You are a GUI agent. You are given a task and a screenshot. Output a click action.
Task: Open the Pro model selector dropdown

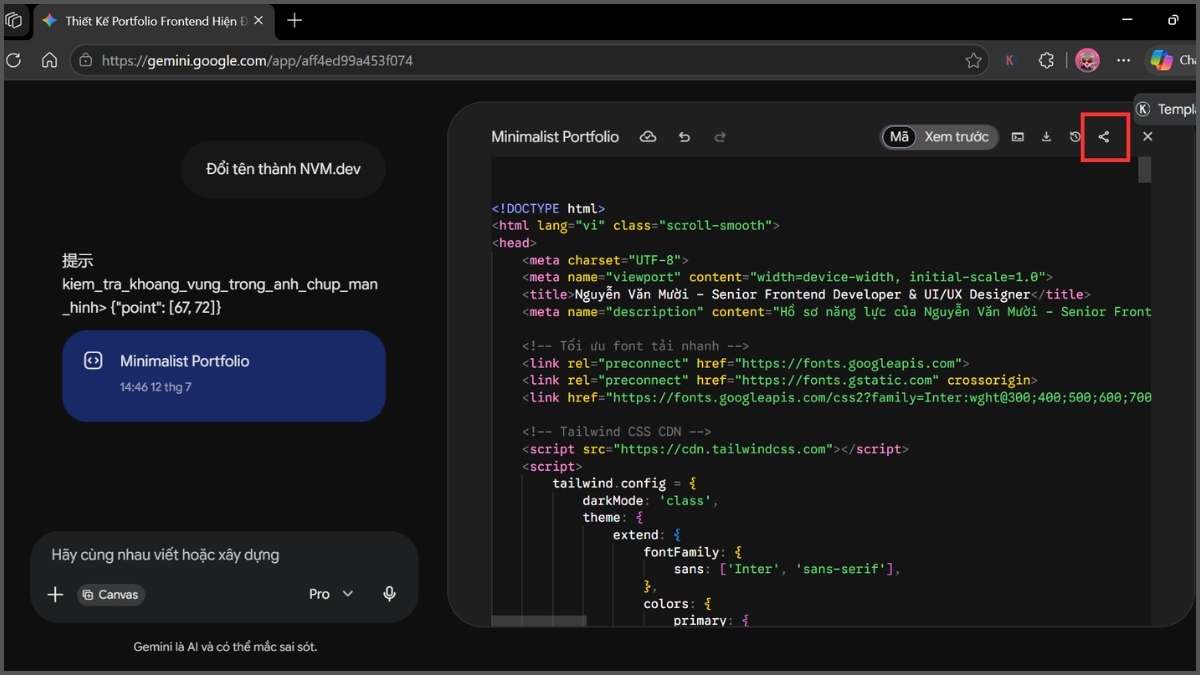(331, 594)
